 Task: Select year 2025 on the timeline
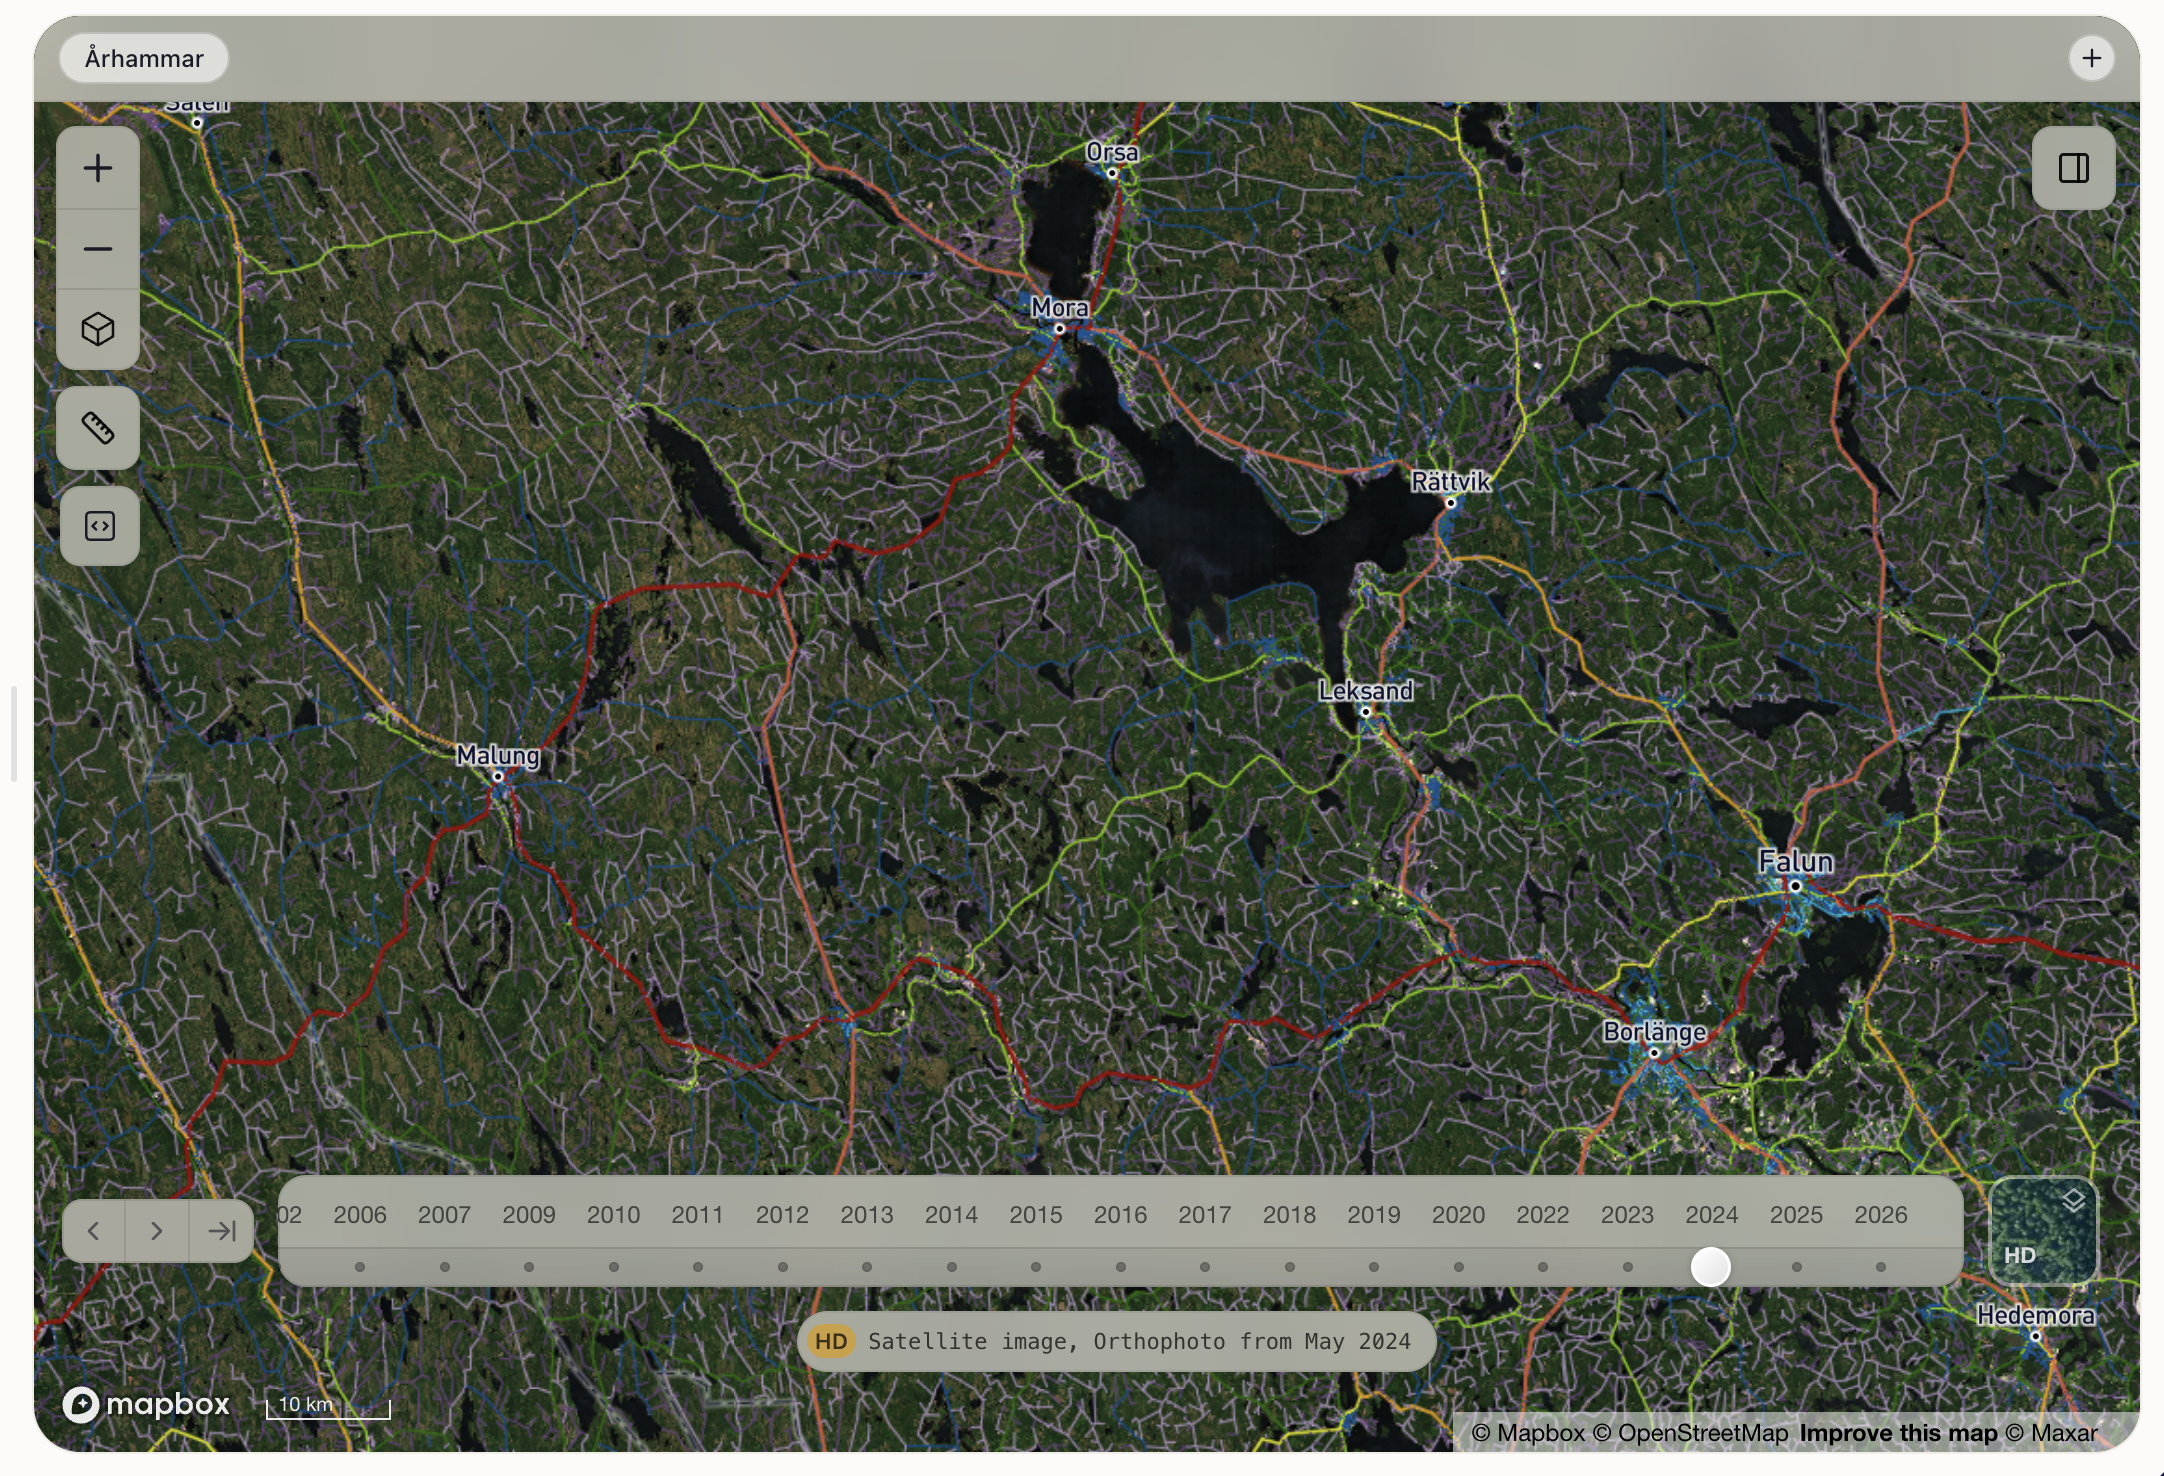click(x=1796, y=1215)
